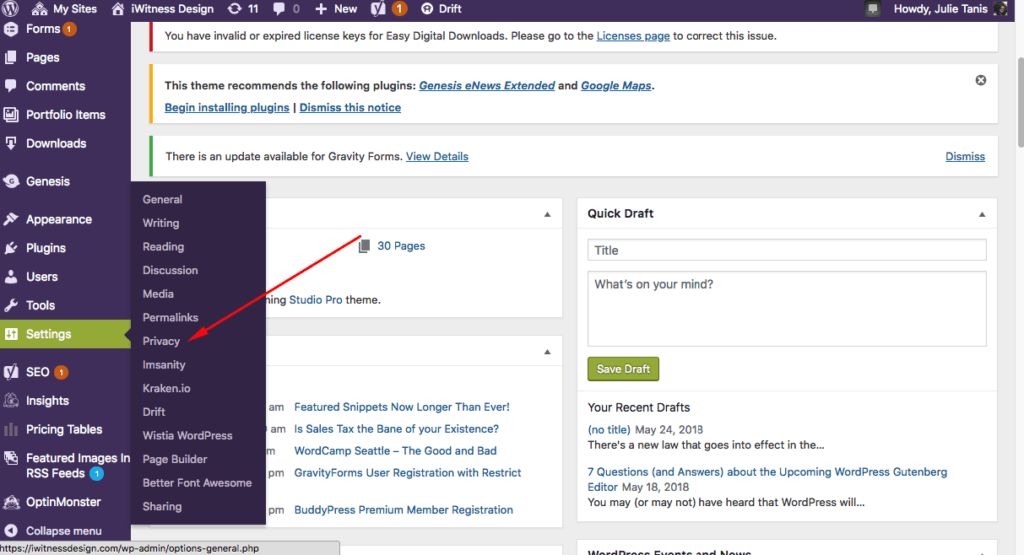
Task: Open the 30 Pages link
Action: point(401,246)
